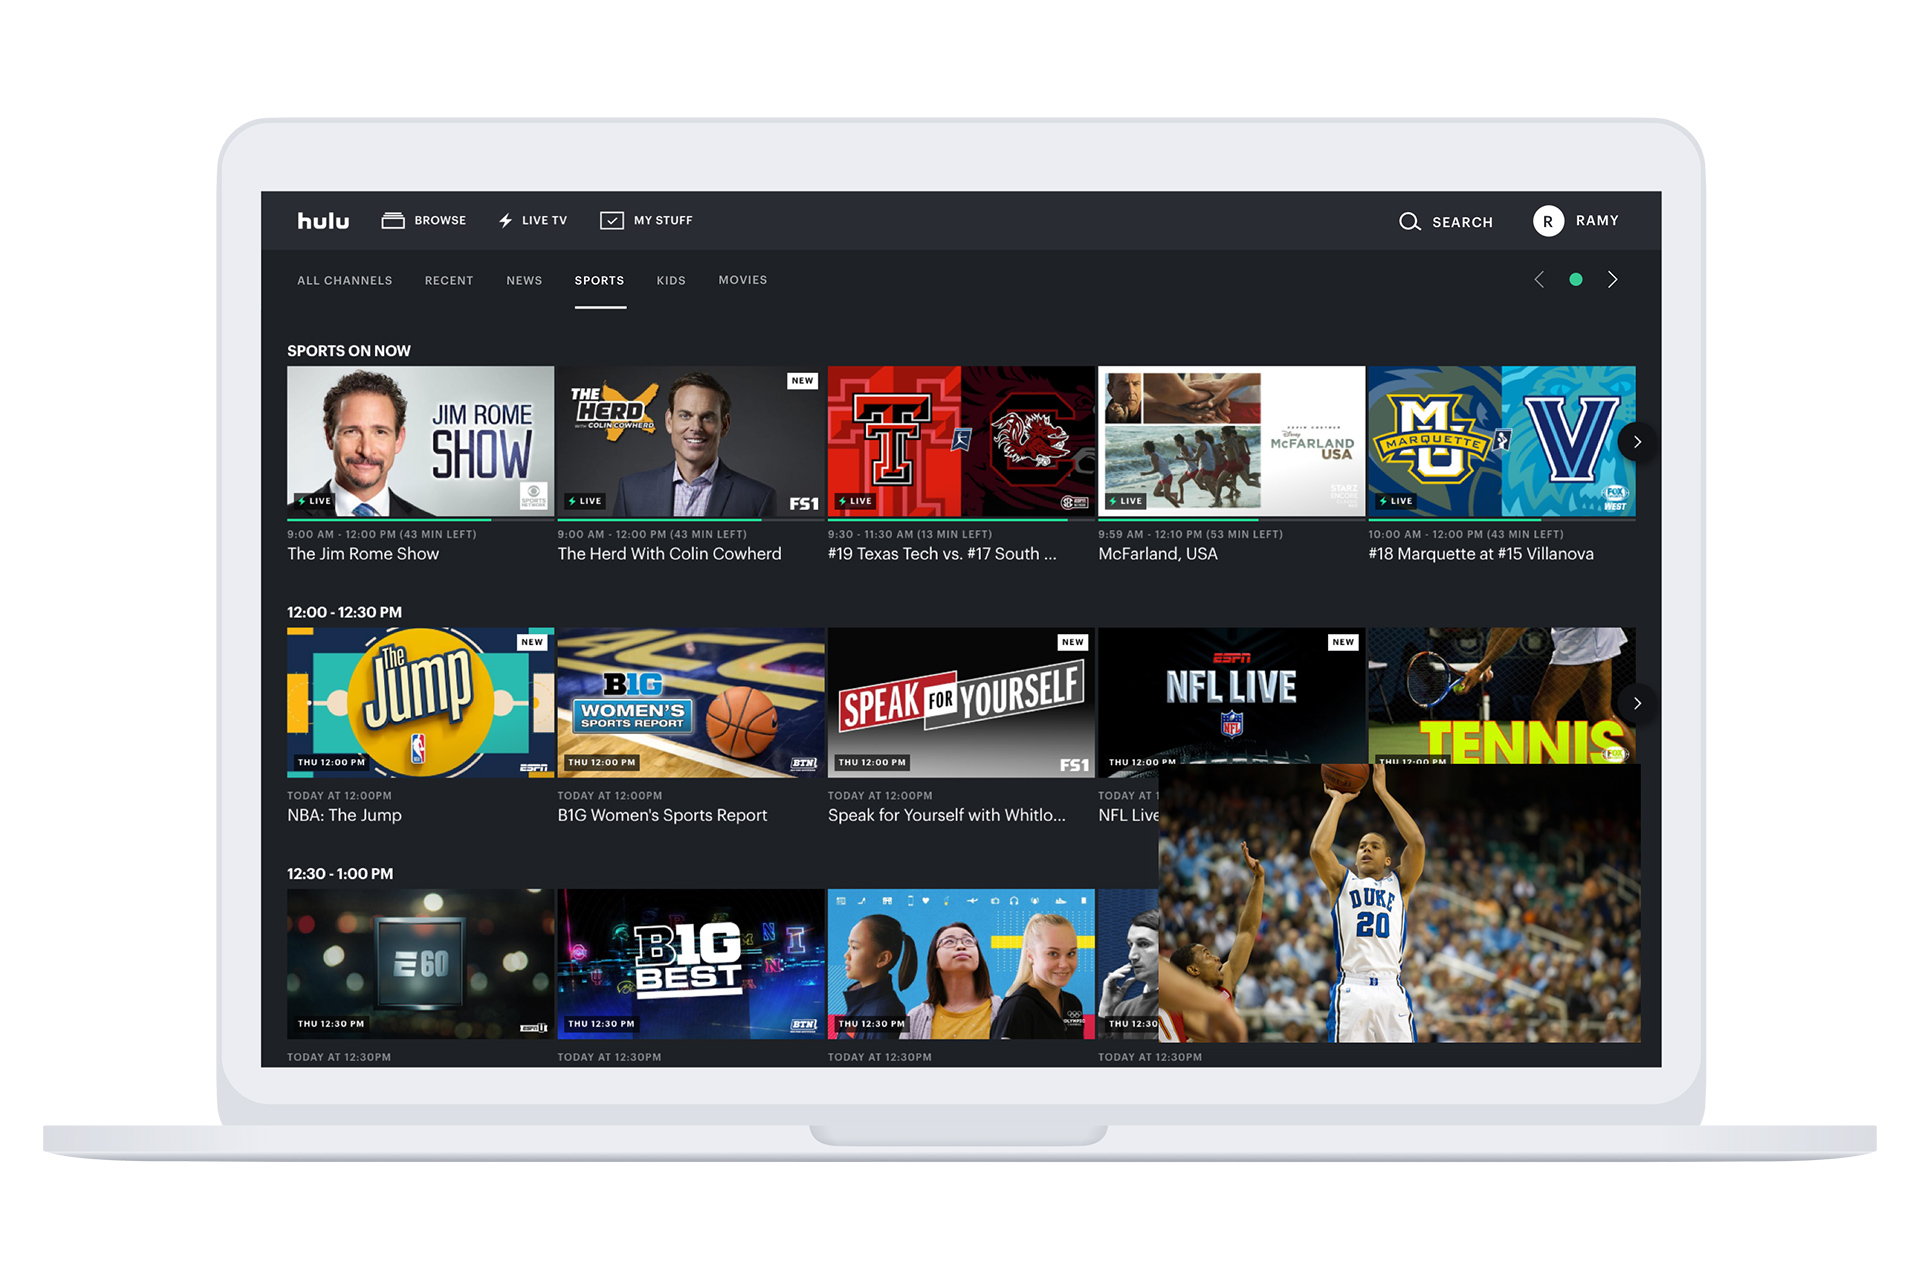
Task: Select MOVIES category menu item
Action: 747,279
